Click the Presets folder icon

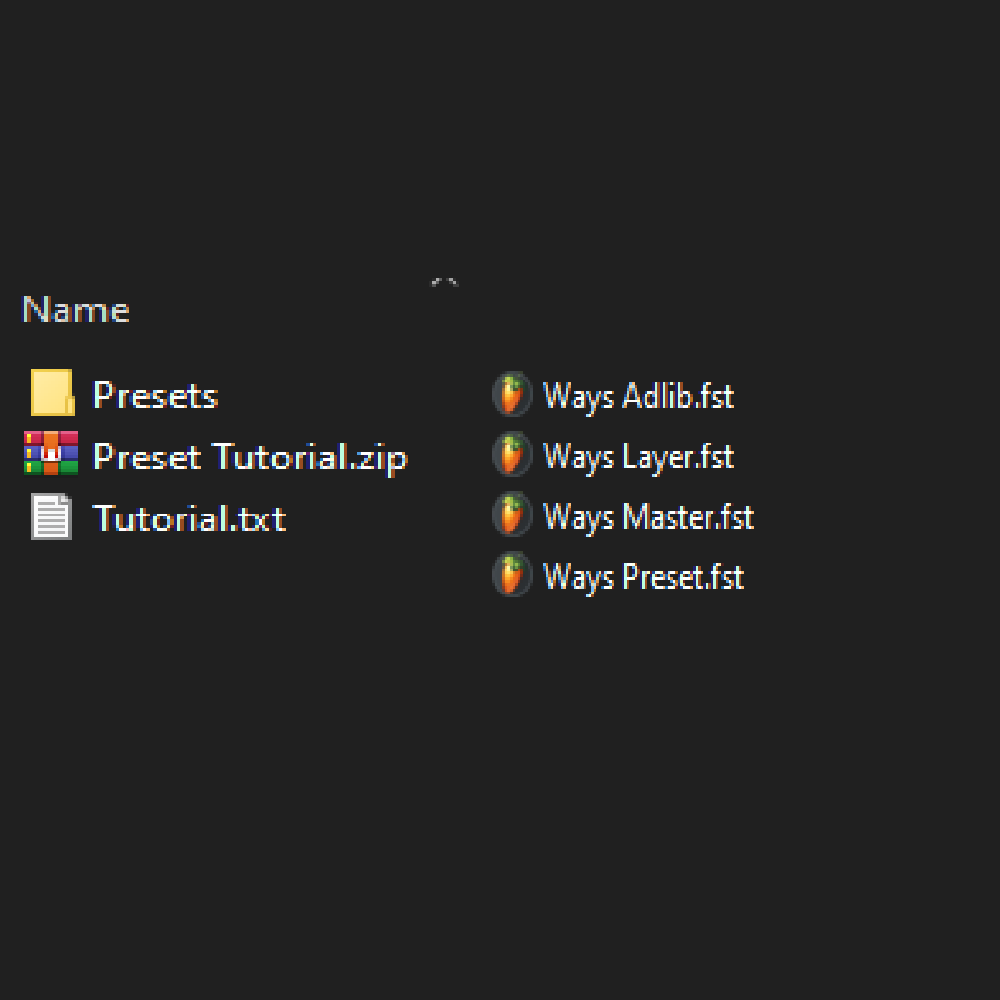click(51, 393)
